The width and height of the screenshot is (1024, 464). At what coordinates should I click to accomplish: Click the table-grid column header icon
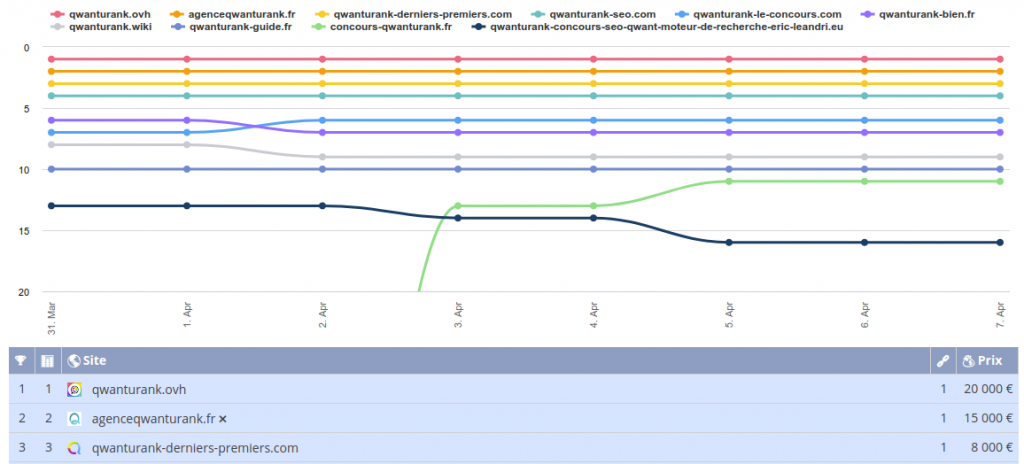coord(47,361)
